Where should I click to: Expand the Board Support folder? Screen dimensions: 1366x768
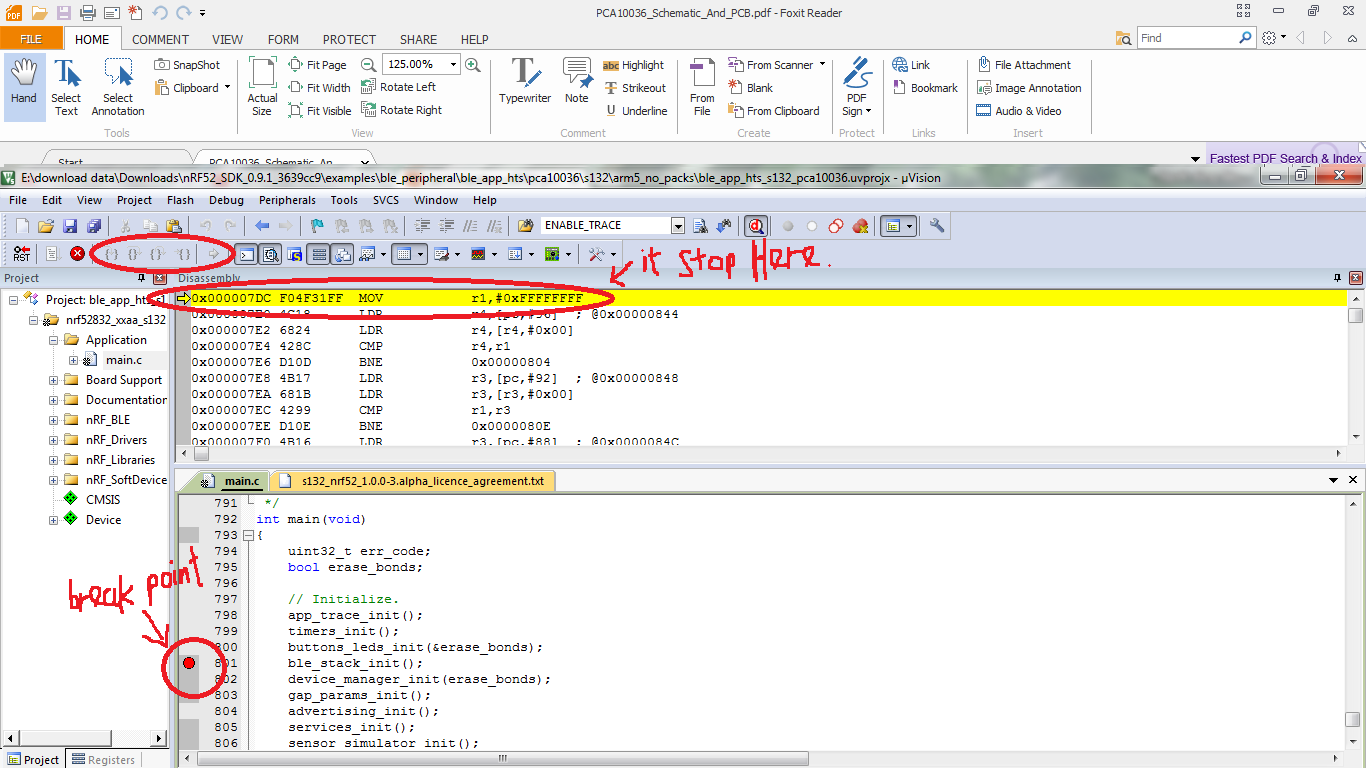point(54,380)
